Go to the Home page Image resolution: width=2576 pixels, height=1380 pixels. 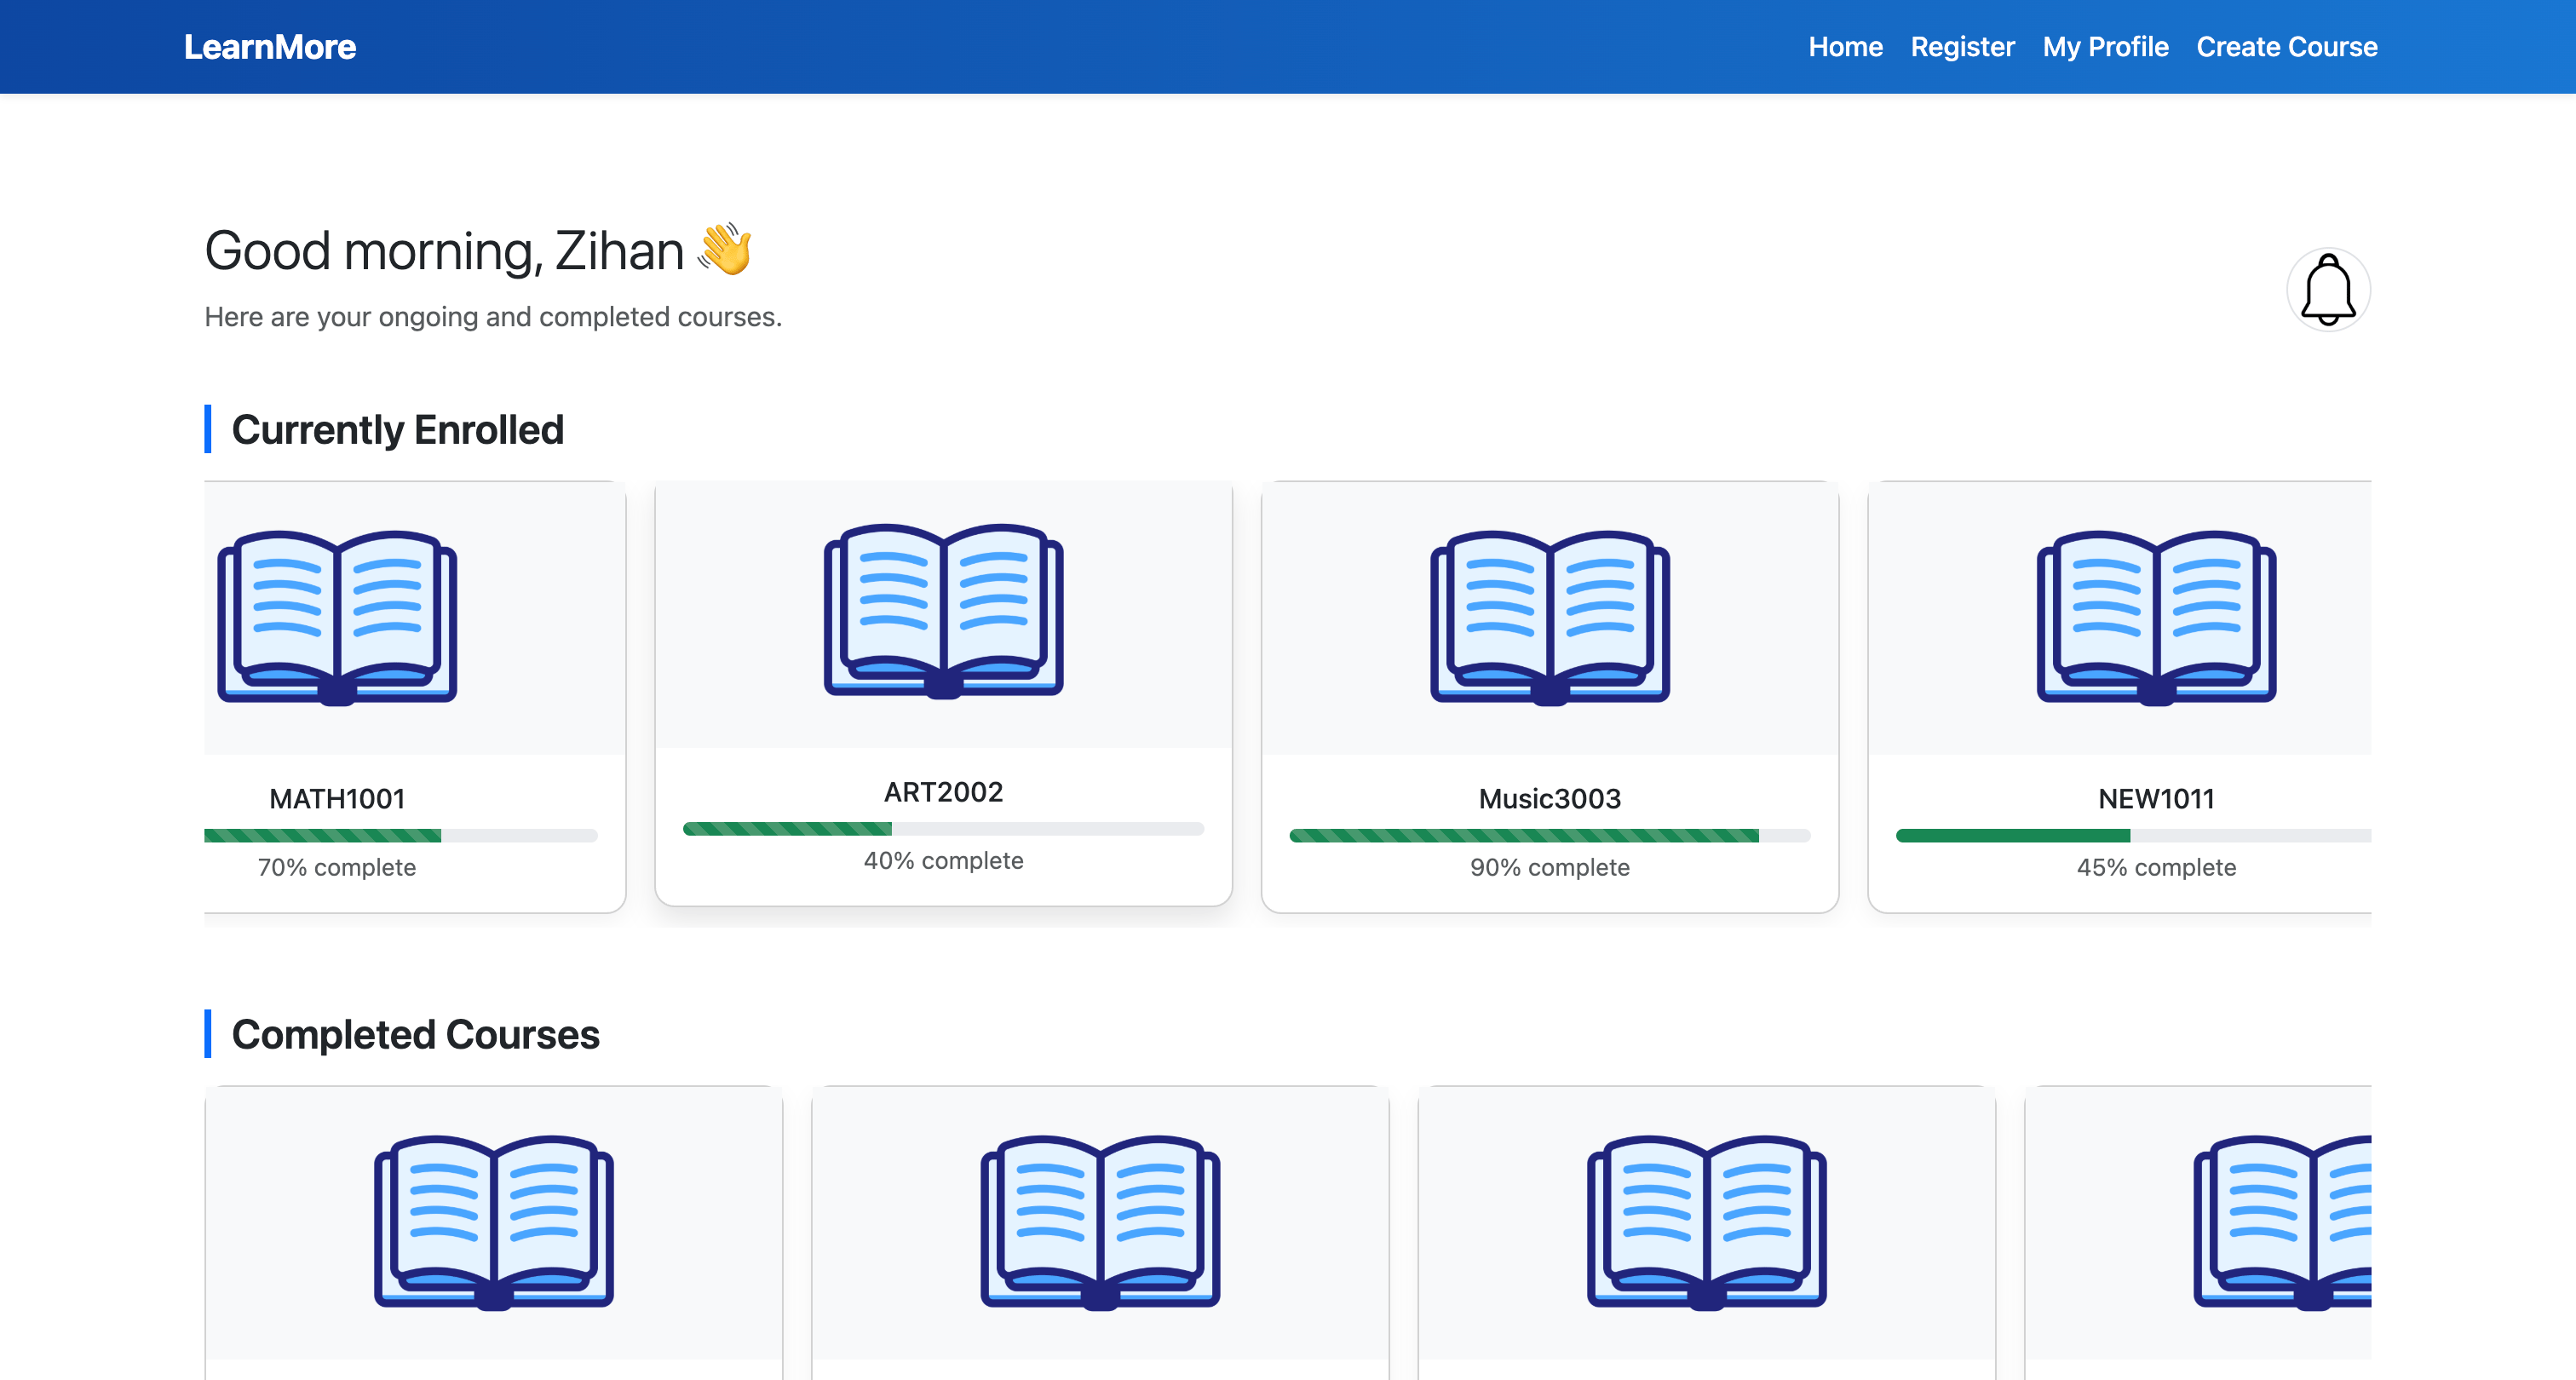pos(1845,47)
